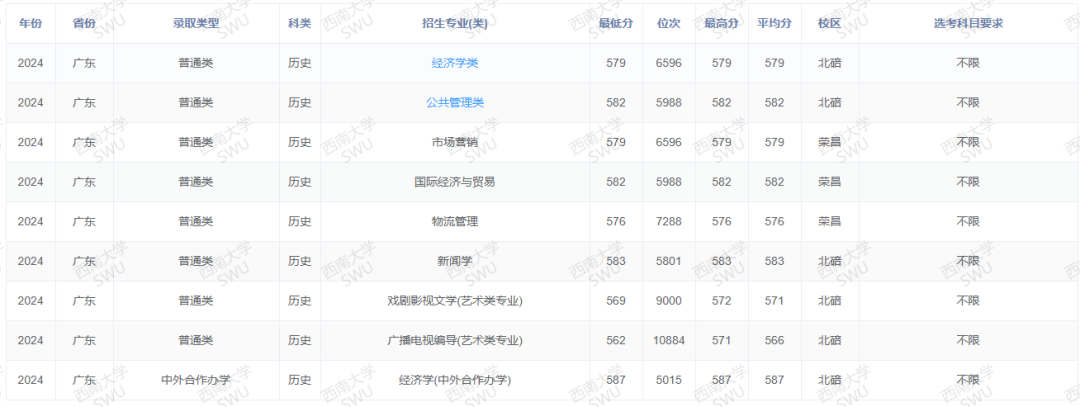Click the 北碚 campus cell for 新闻学
Image resolution: width=1080 pixels, height=407 pixels.
[x=830, y=262]
